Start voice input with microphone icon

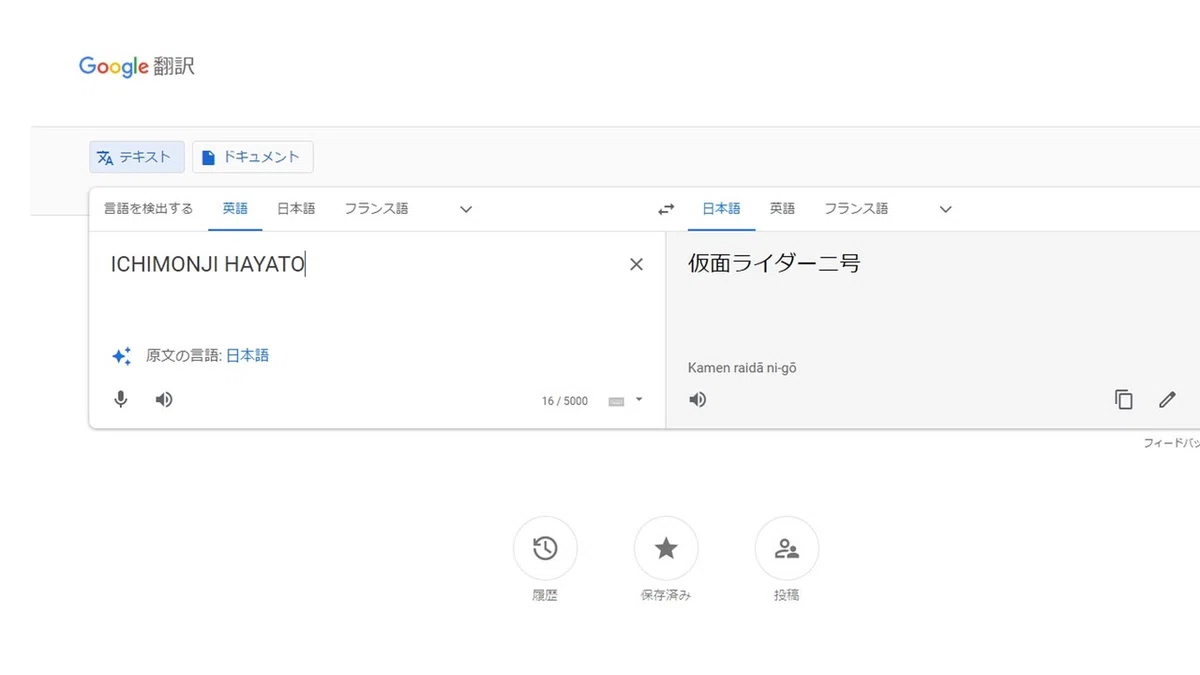point(121,400)
